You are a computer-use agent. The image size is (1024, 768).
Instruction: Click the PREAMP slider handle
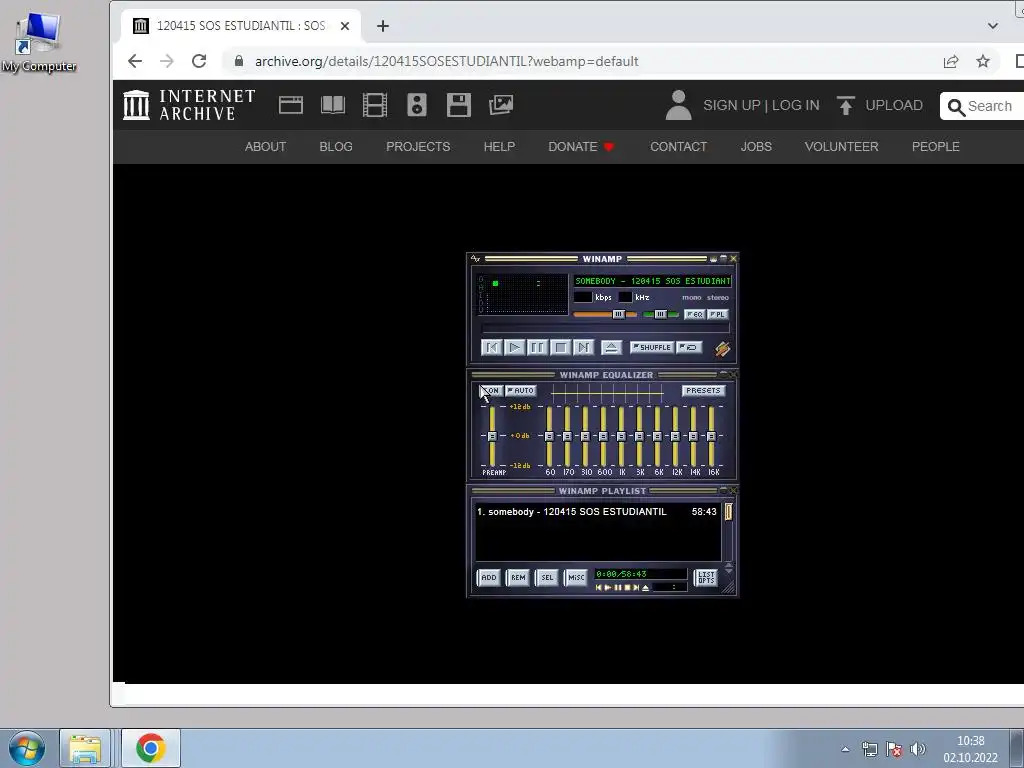pos(492,436)
